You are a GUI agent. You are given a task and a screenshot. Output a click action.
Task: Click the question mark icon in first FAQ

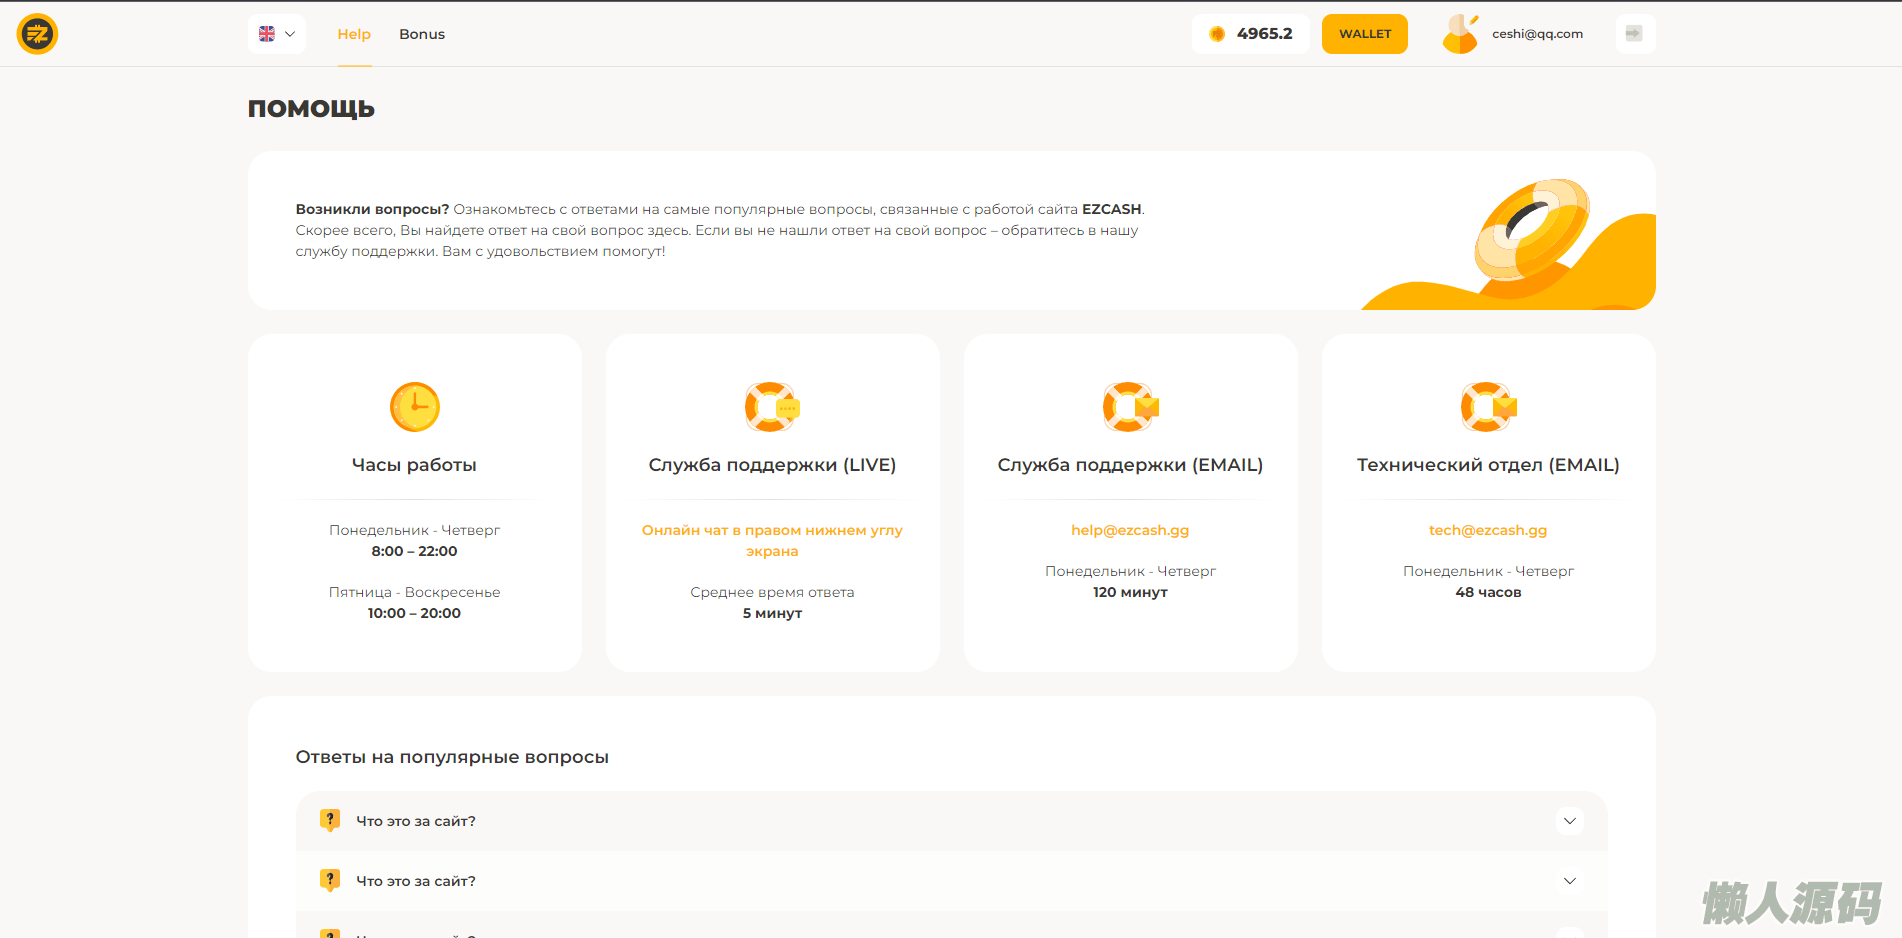(x=330, y=820)
